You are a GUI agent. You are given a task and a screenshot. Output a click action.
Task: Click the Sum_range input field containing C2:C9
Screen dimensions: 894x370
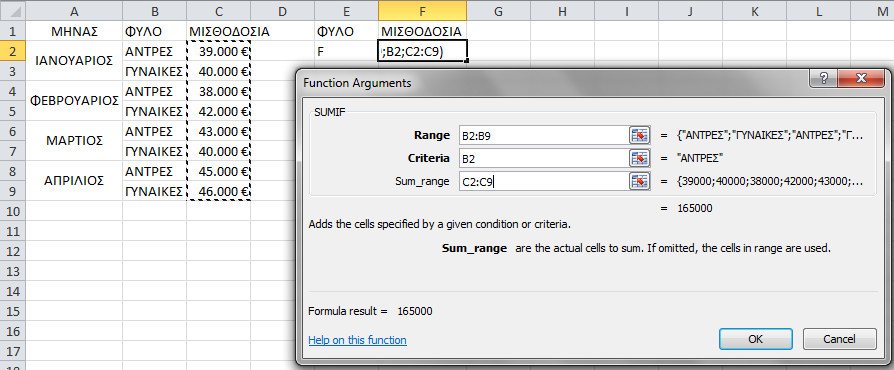[543, 181]
